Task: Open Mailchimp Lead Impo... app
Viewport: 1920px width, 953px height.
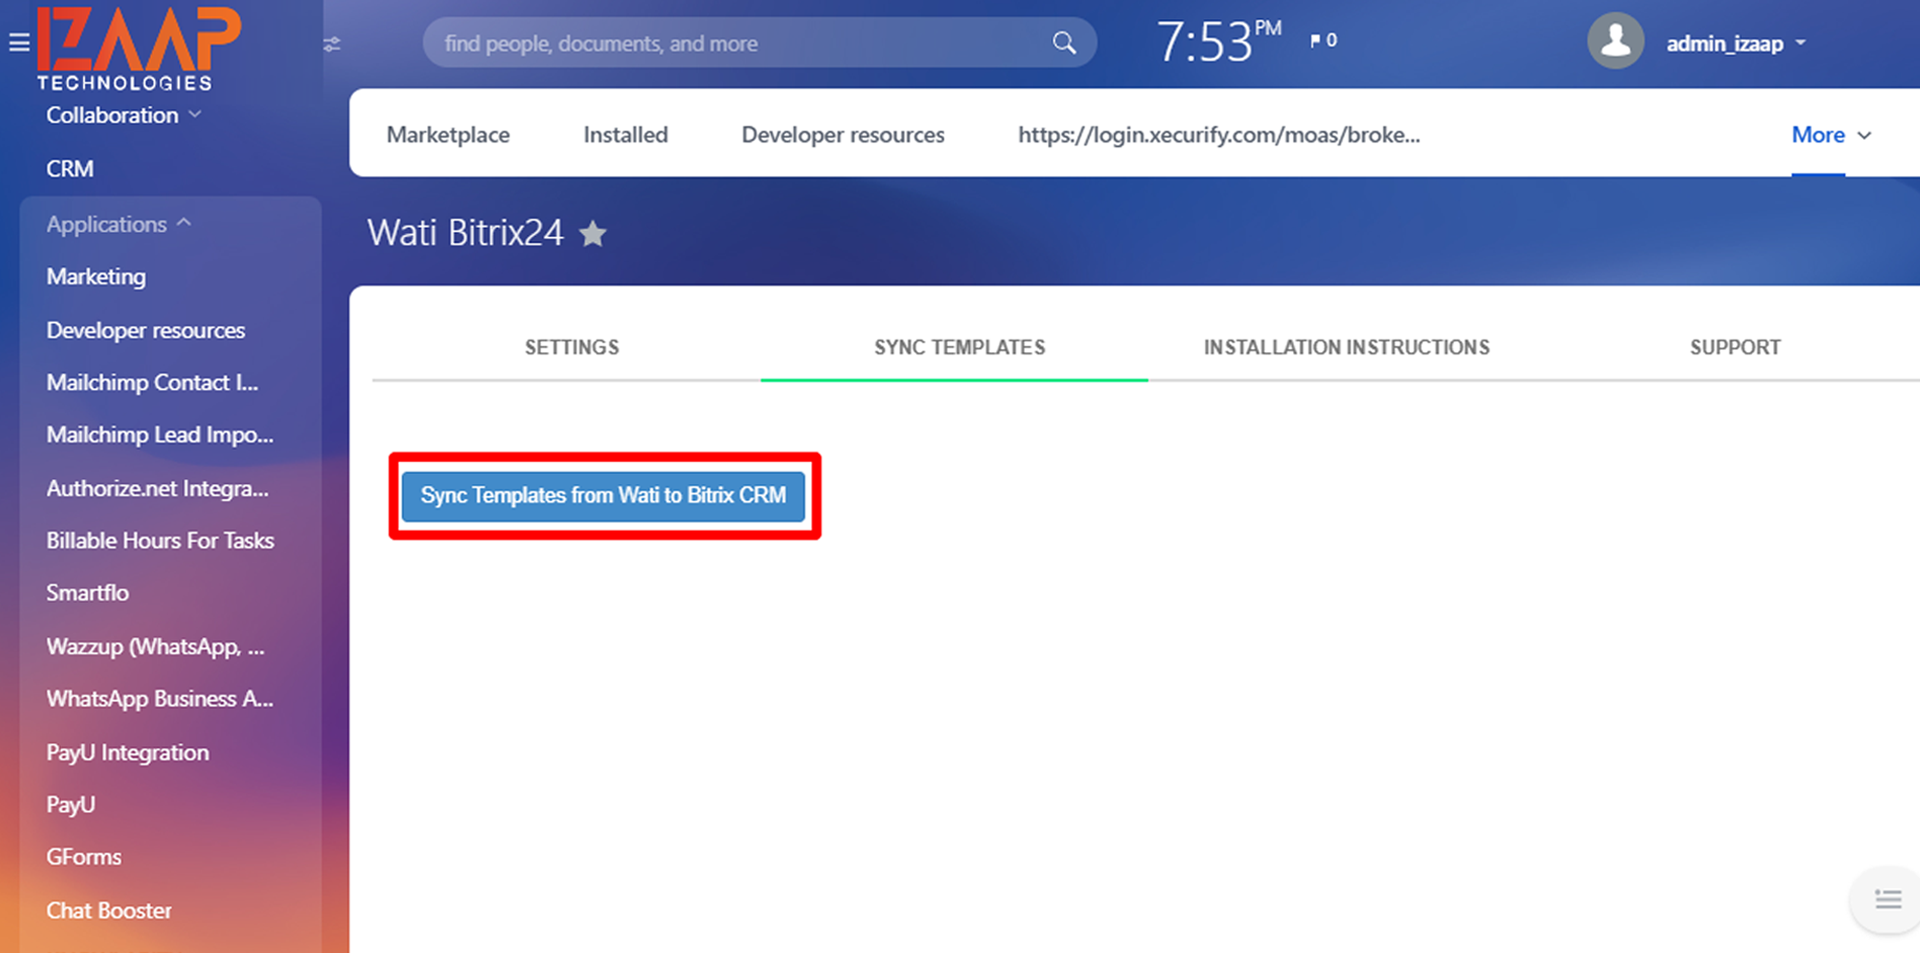Action: [160, 435]
